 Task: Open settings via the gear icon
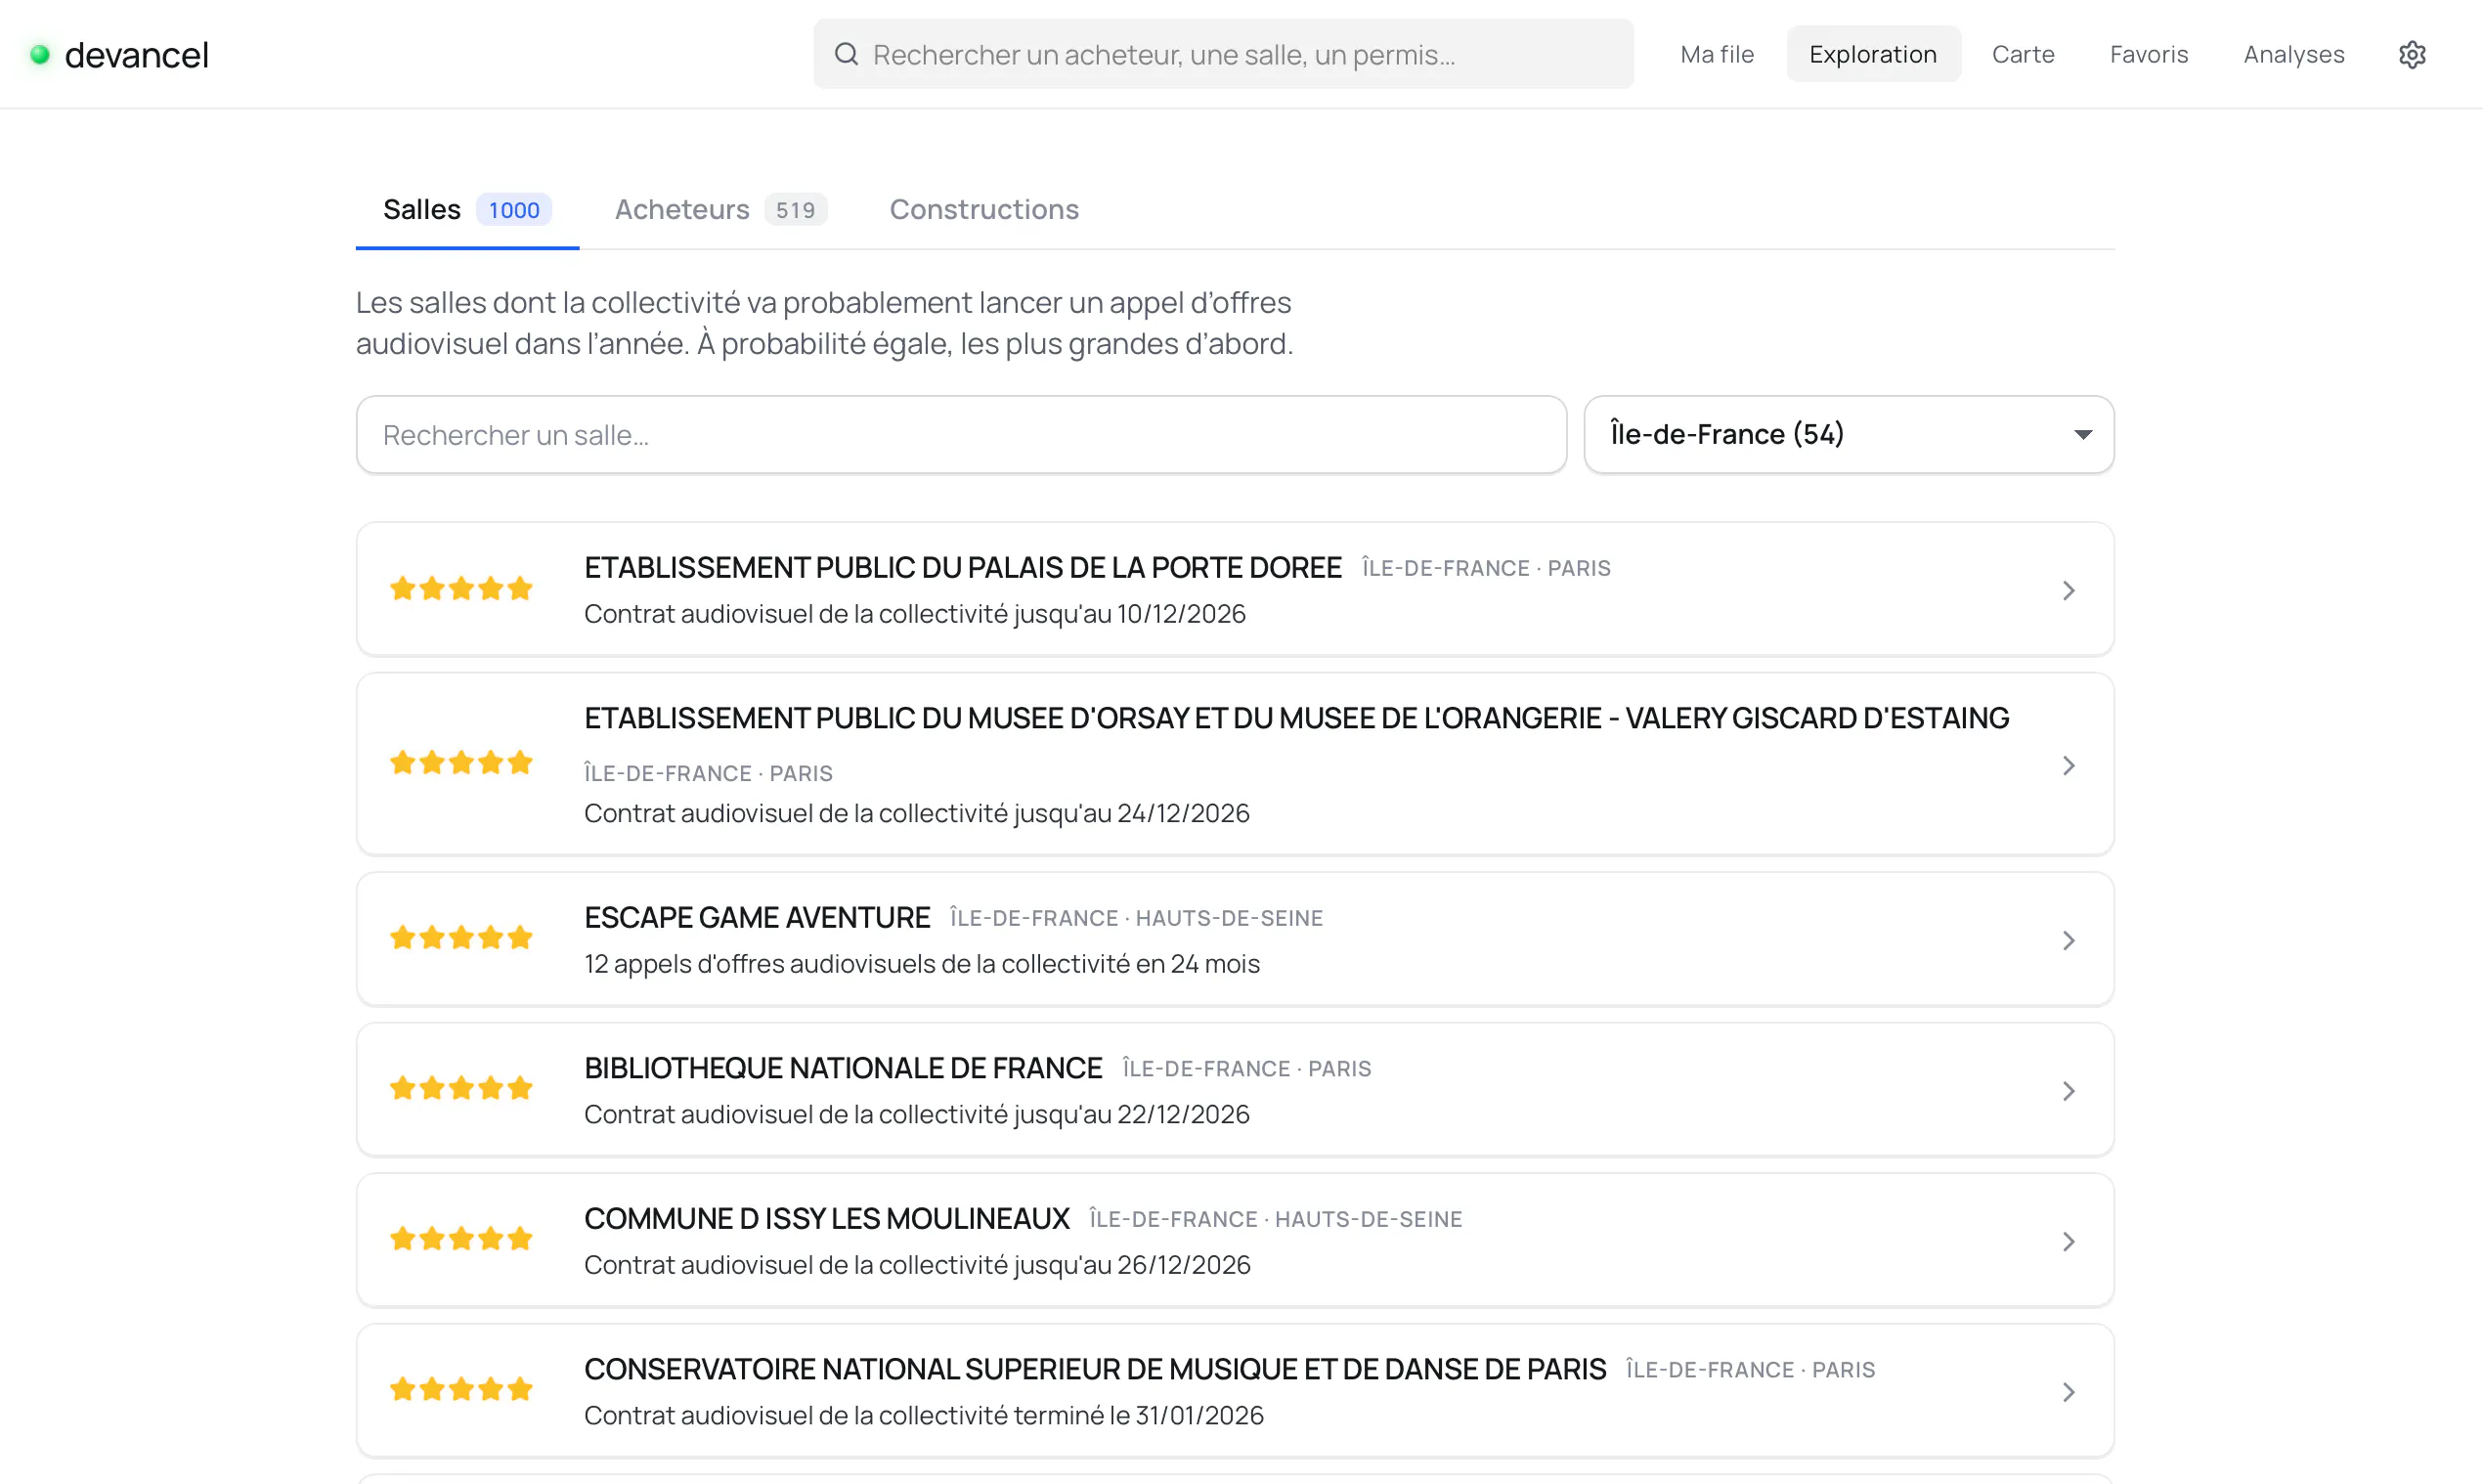coord(2412,54)
